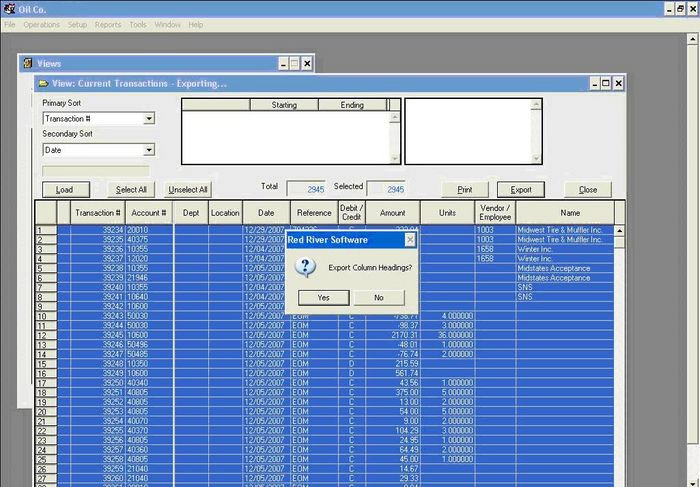The image size is (700, 487).
Task: Click the Unselect All button
Action: (x=188, y=190)
